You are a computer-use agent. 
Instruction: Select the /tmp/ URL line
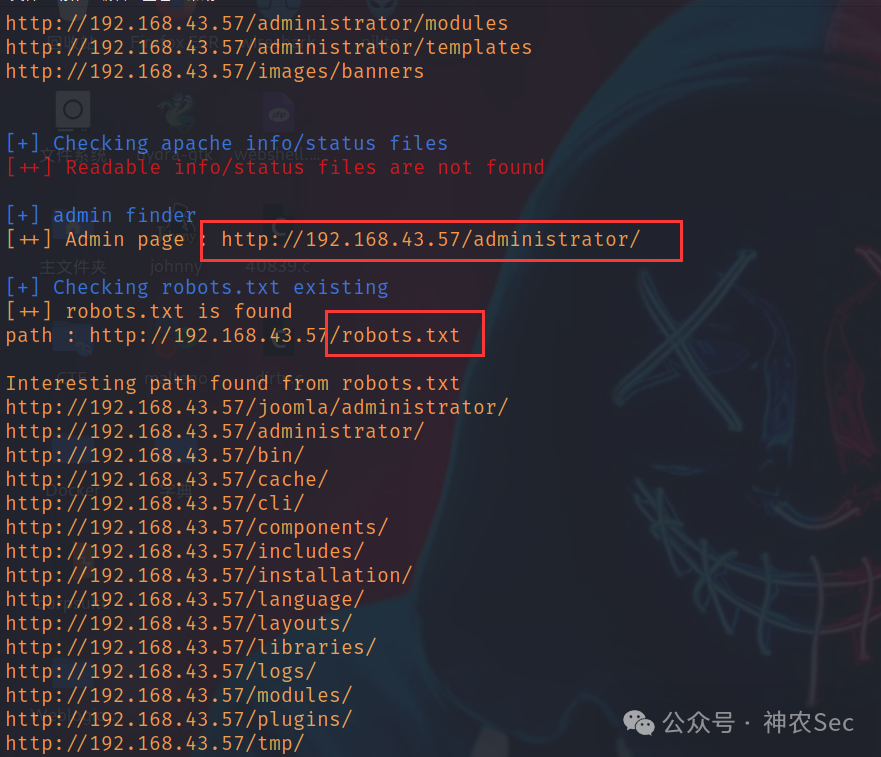[x=155, y=744]
